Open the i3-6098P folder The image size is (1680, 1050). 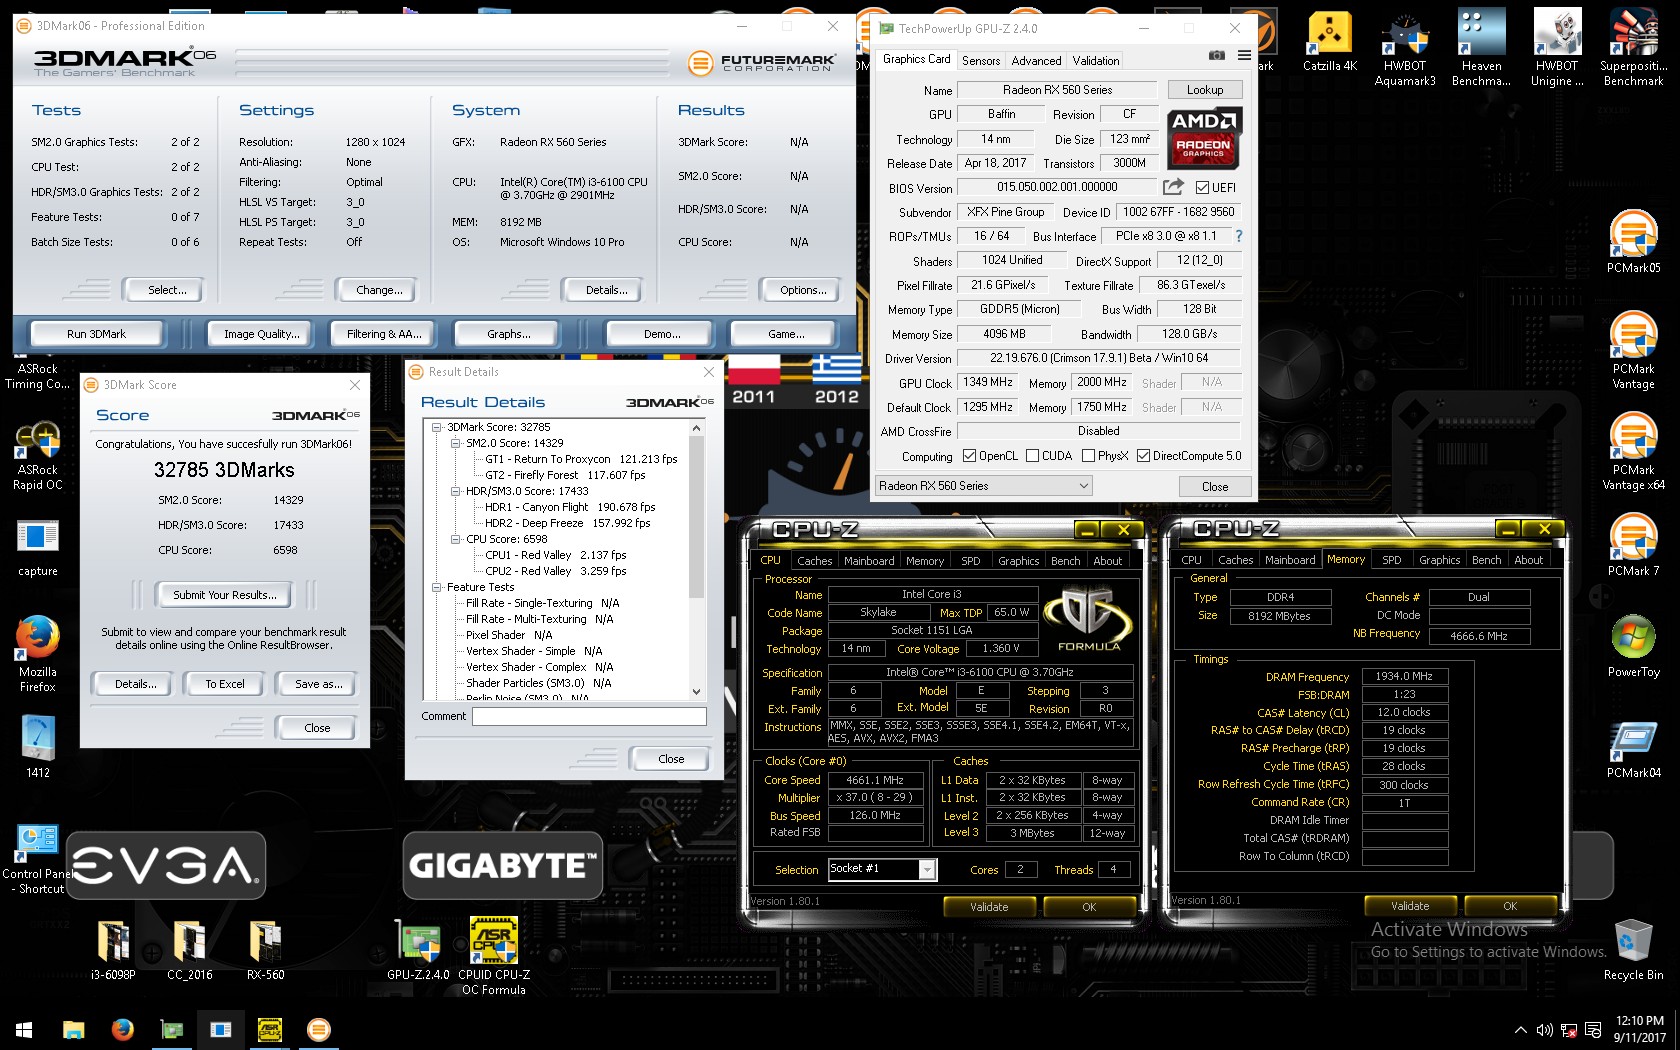click(x=113, y=950)
